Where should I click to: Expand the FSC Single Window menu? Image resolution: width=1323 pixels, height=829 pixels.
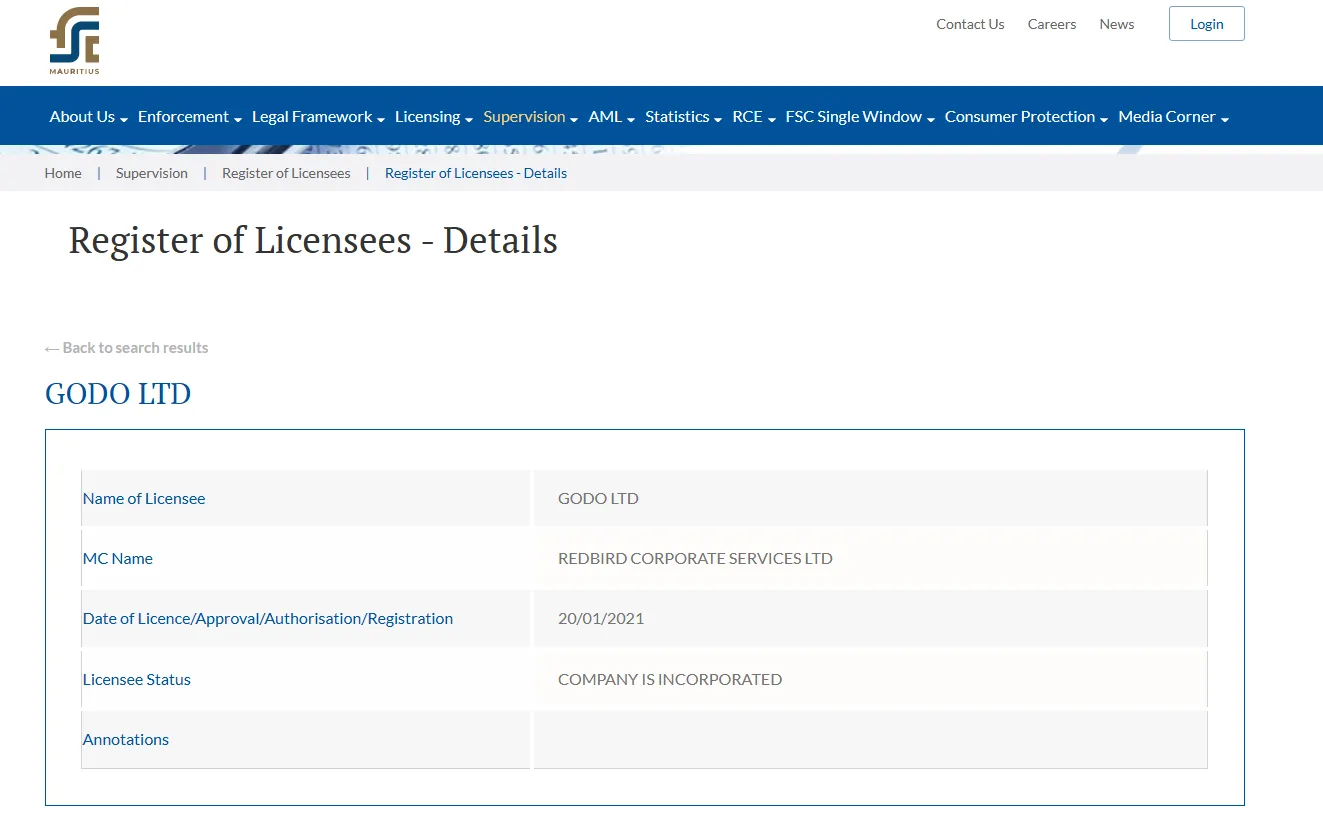point(860,117)
